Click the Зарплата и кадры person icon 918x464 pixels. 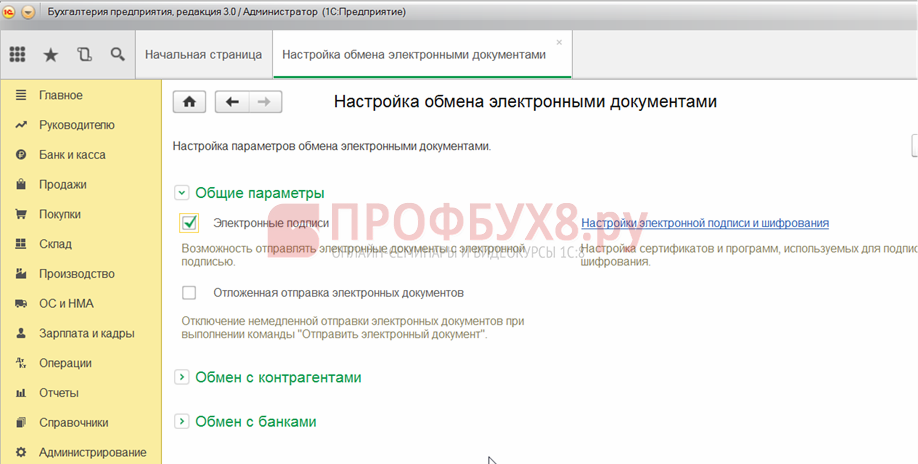click(x=21, y=333)
